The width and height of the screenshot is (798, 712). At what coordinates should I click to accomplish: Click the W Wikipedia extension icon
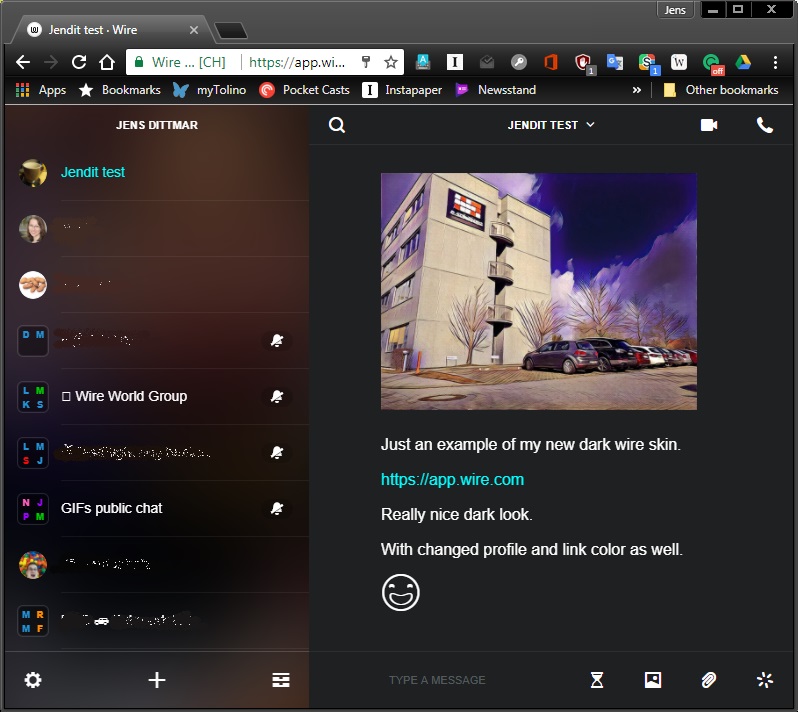[679, 63]
